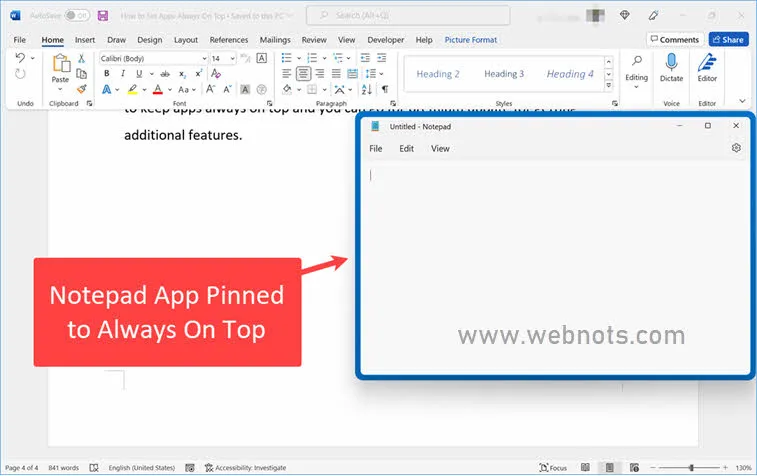Select the Format Painter brush

click(82, 89)
